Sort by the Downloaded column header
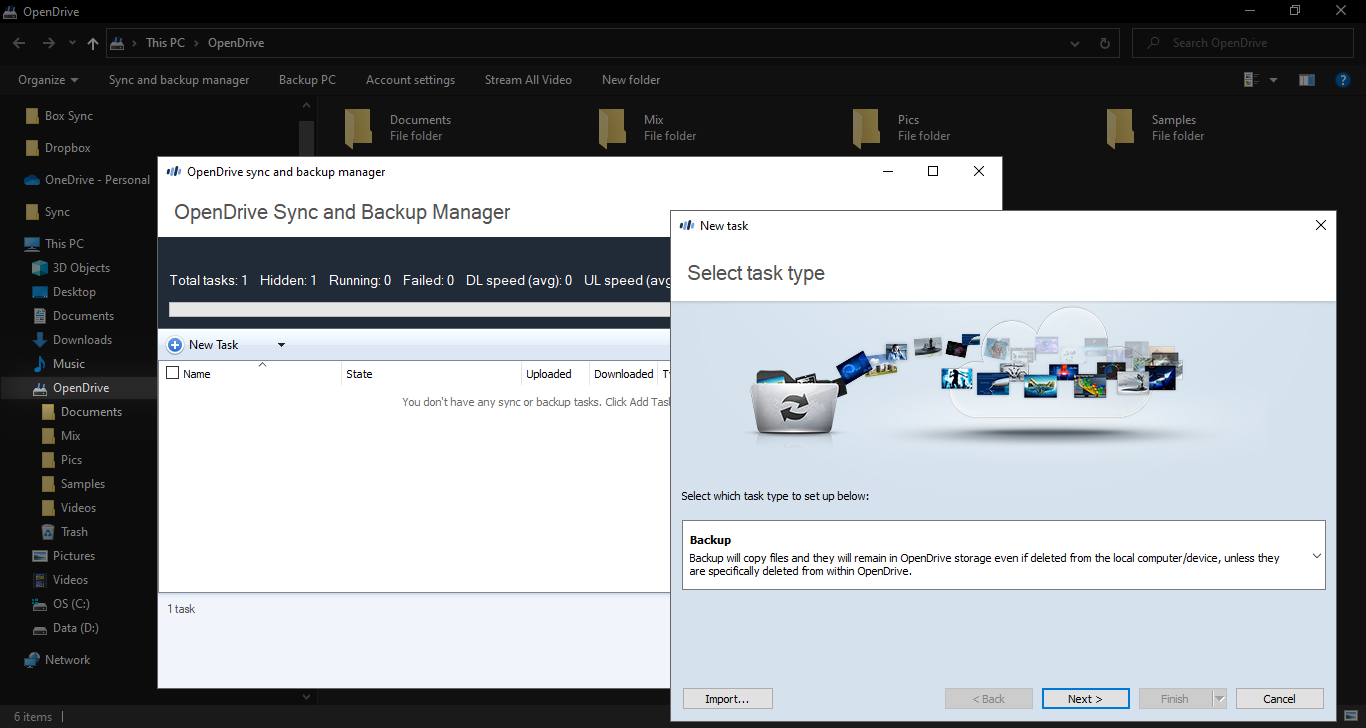 tap(623, 374)
